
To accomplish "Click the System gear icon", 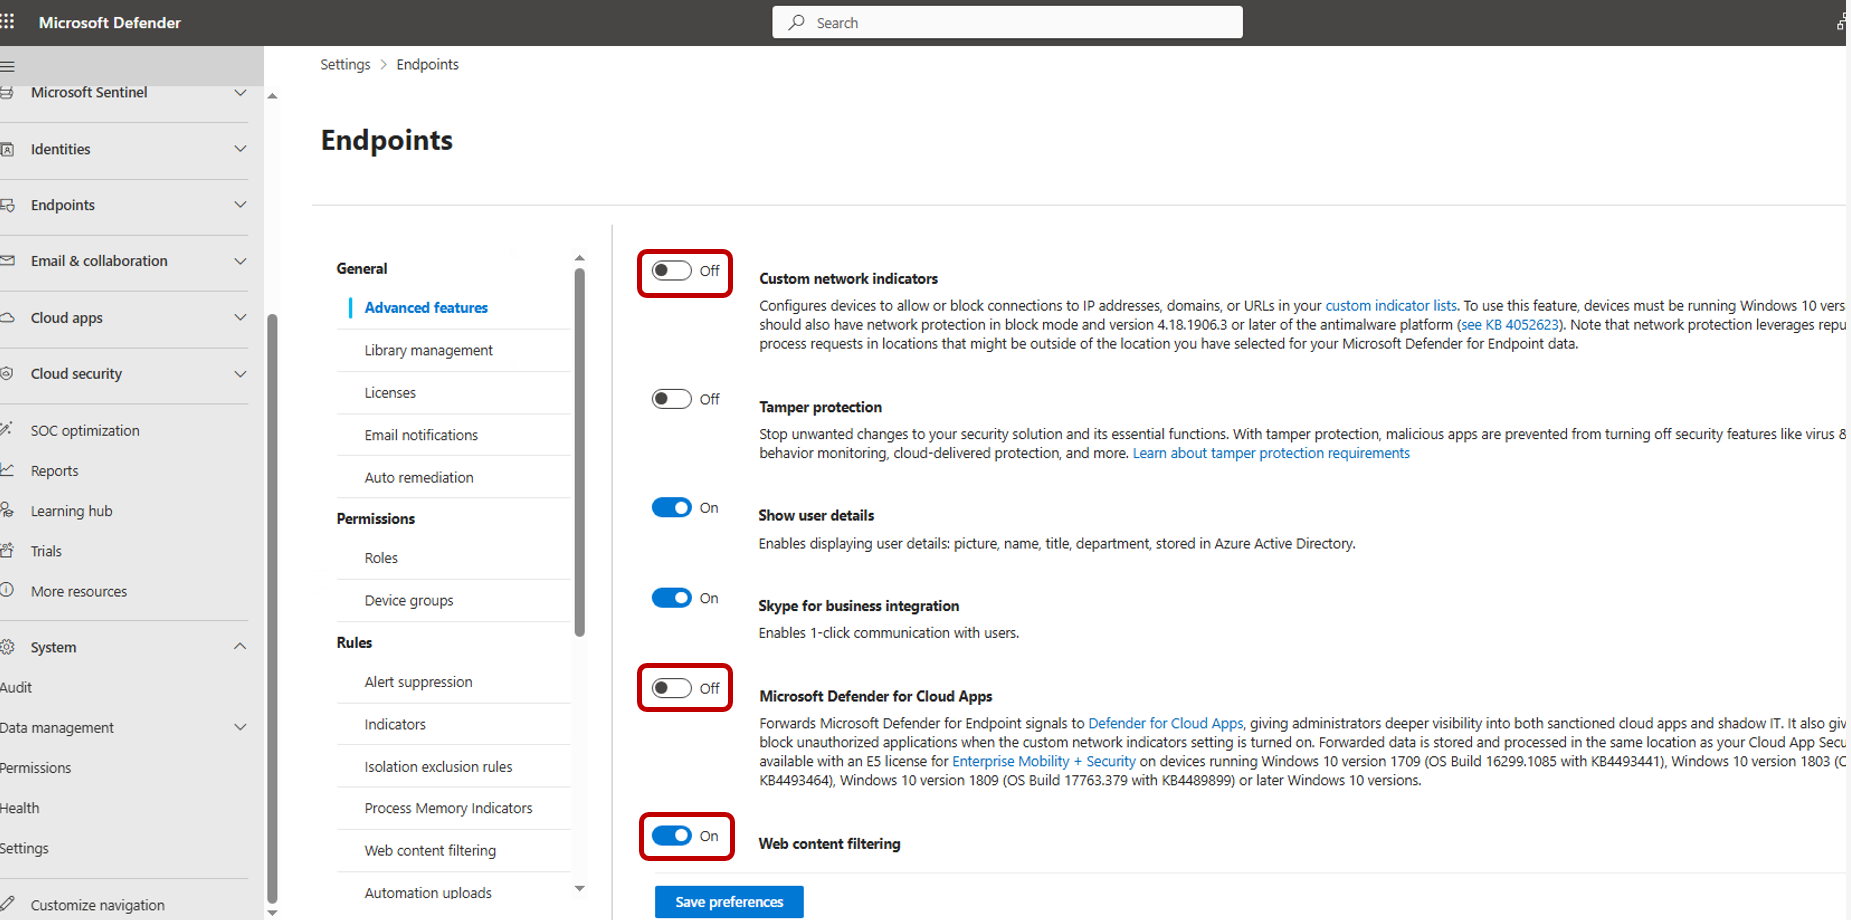I will coord(7,647).
